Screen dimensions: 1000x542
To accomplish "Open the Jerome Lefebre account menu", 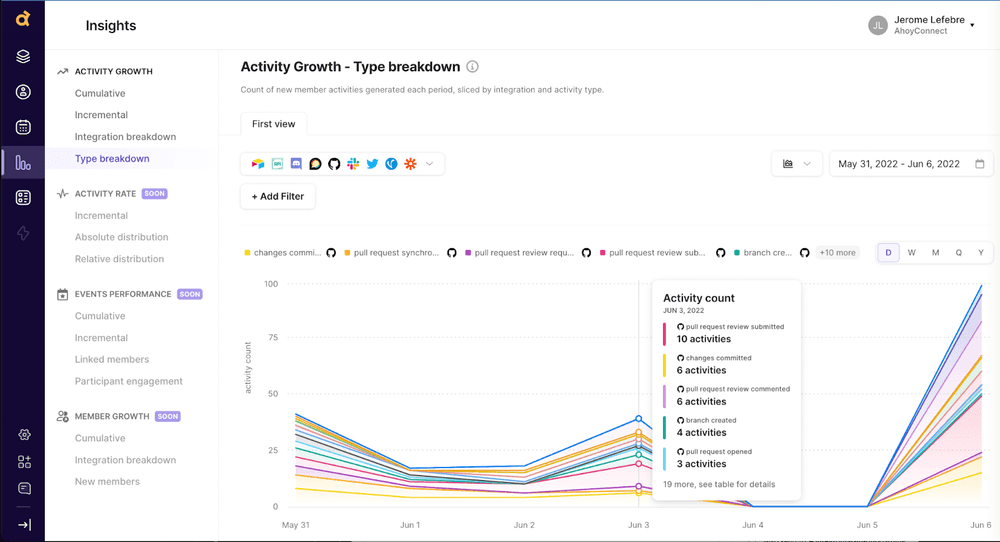I will (922, 25).
